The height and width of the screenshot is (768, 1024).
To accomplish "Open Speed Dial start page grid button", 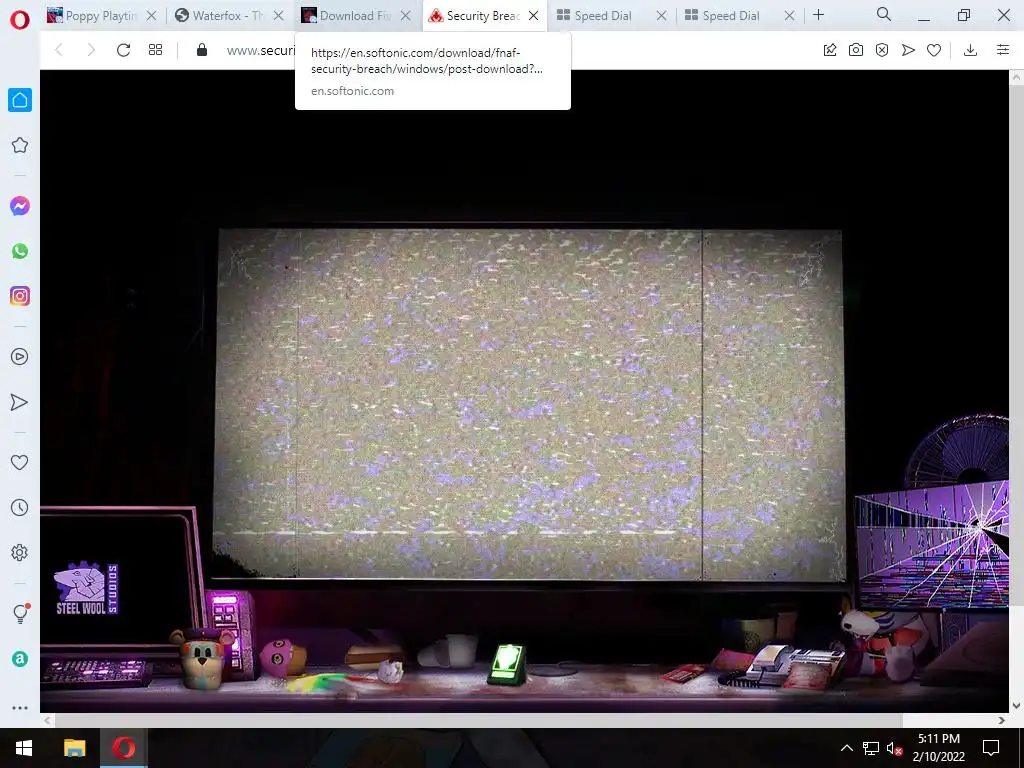I will (155, 50).
